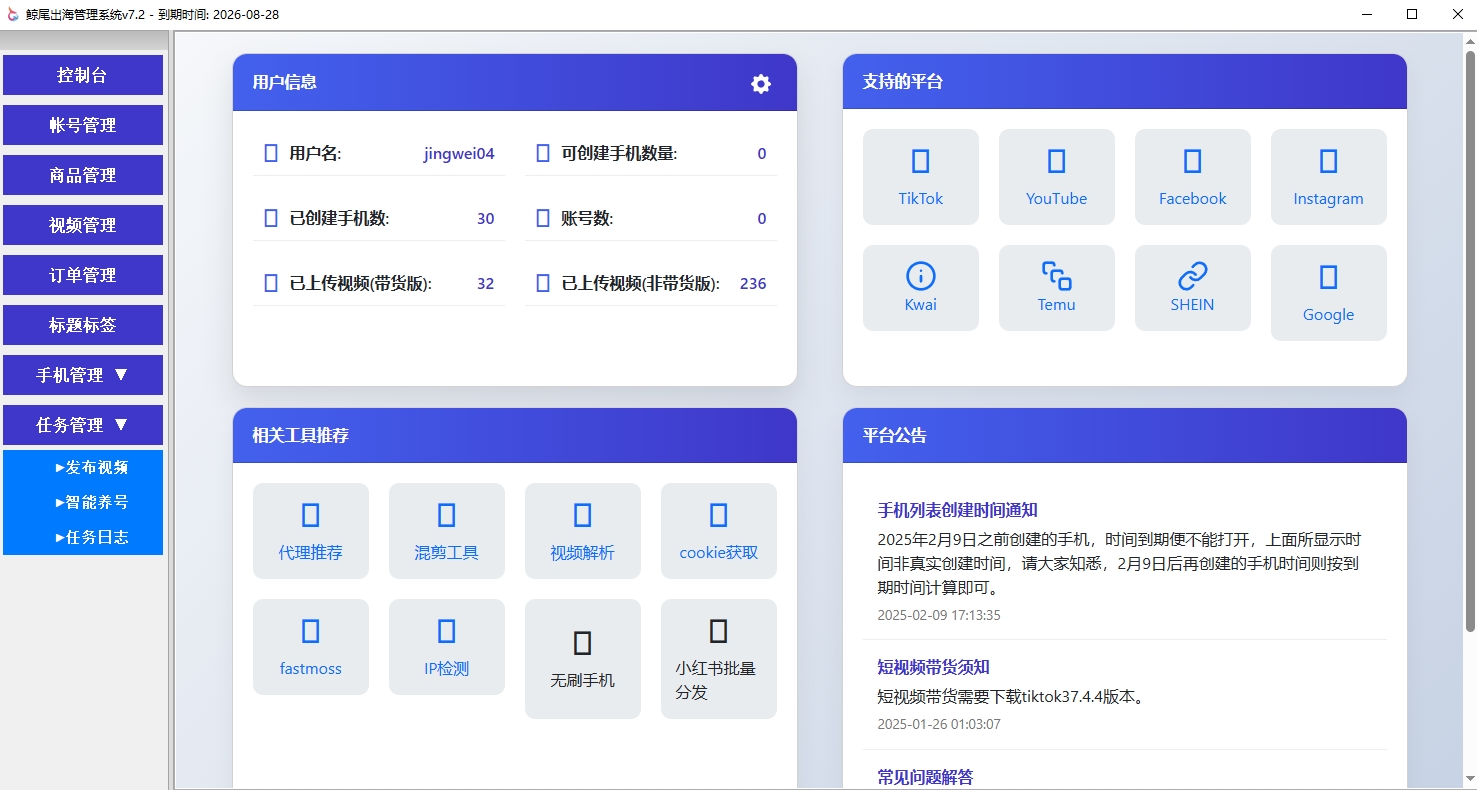Screen dimensions: 1477x790
Task: Collapse the 手机管理 sidebar section
Action: click(83, 375)
